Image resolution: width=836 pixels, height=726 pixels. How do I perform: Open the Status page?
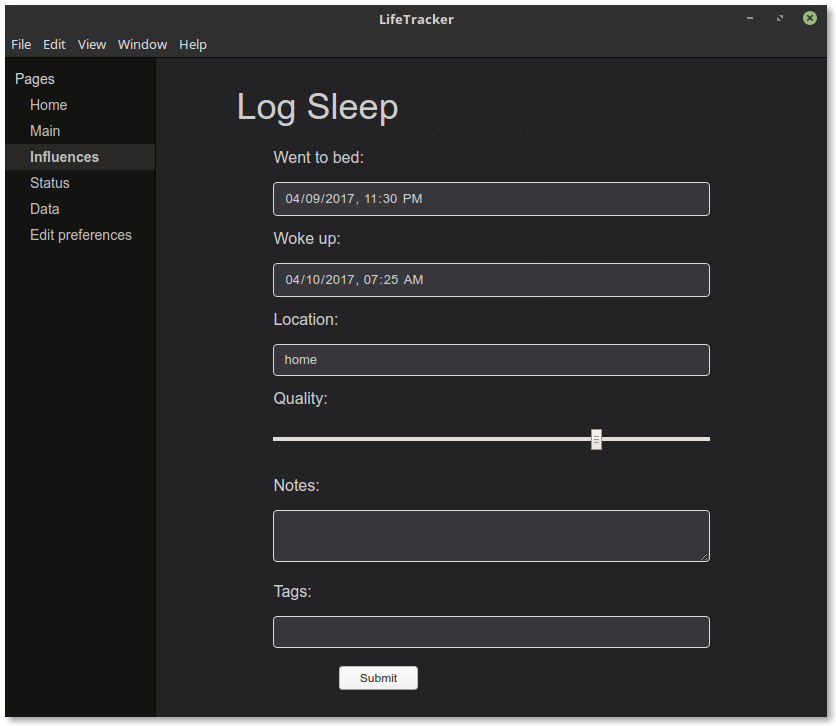tap(80, 183)
